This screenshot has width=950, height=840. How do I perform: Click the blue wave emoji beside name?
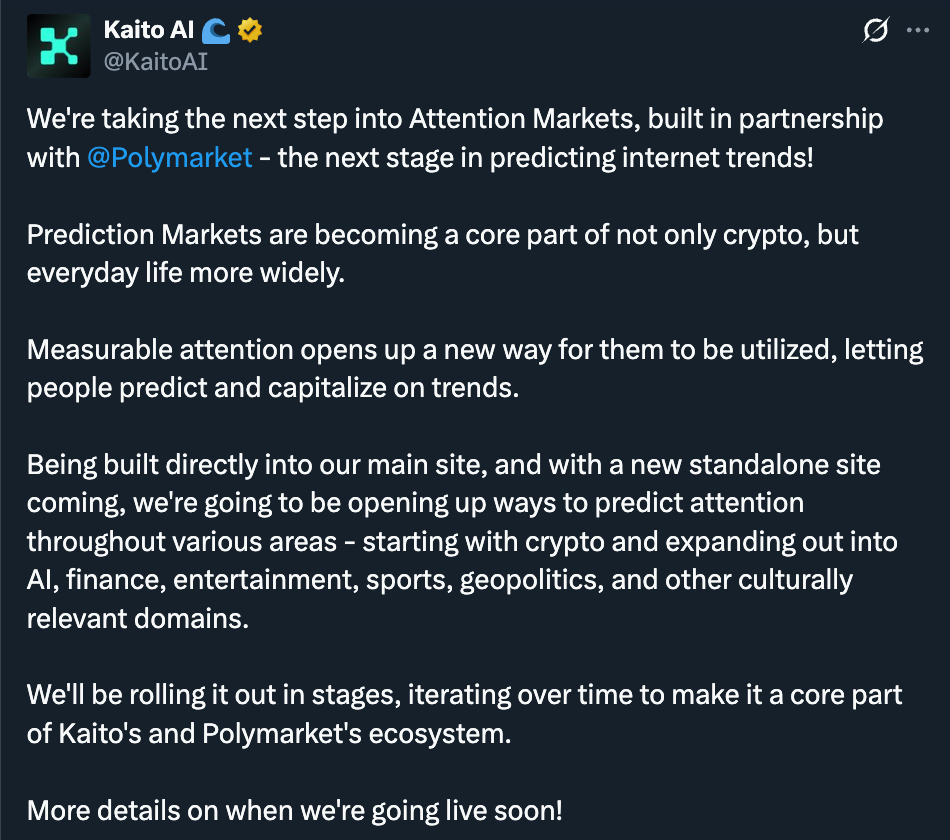(x=215, y=30)
